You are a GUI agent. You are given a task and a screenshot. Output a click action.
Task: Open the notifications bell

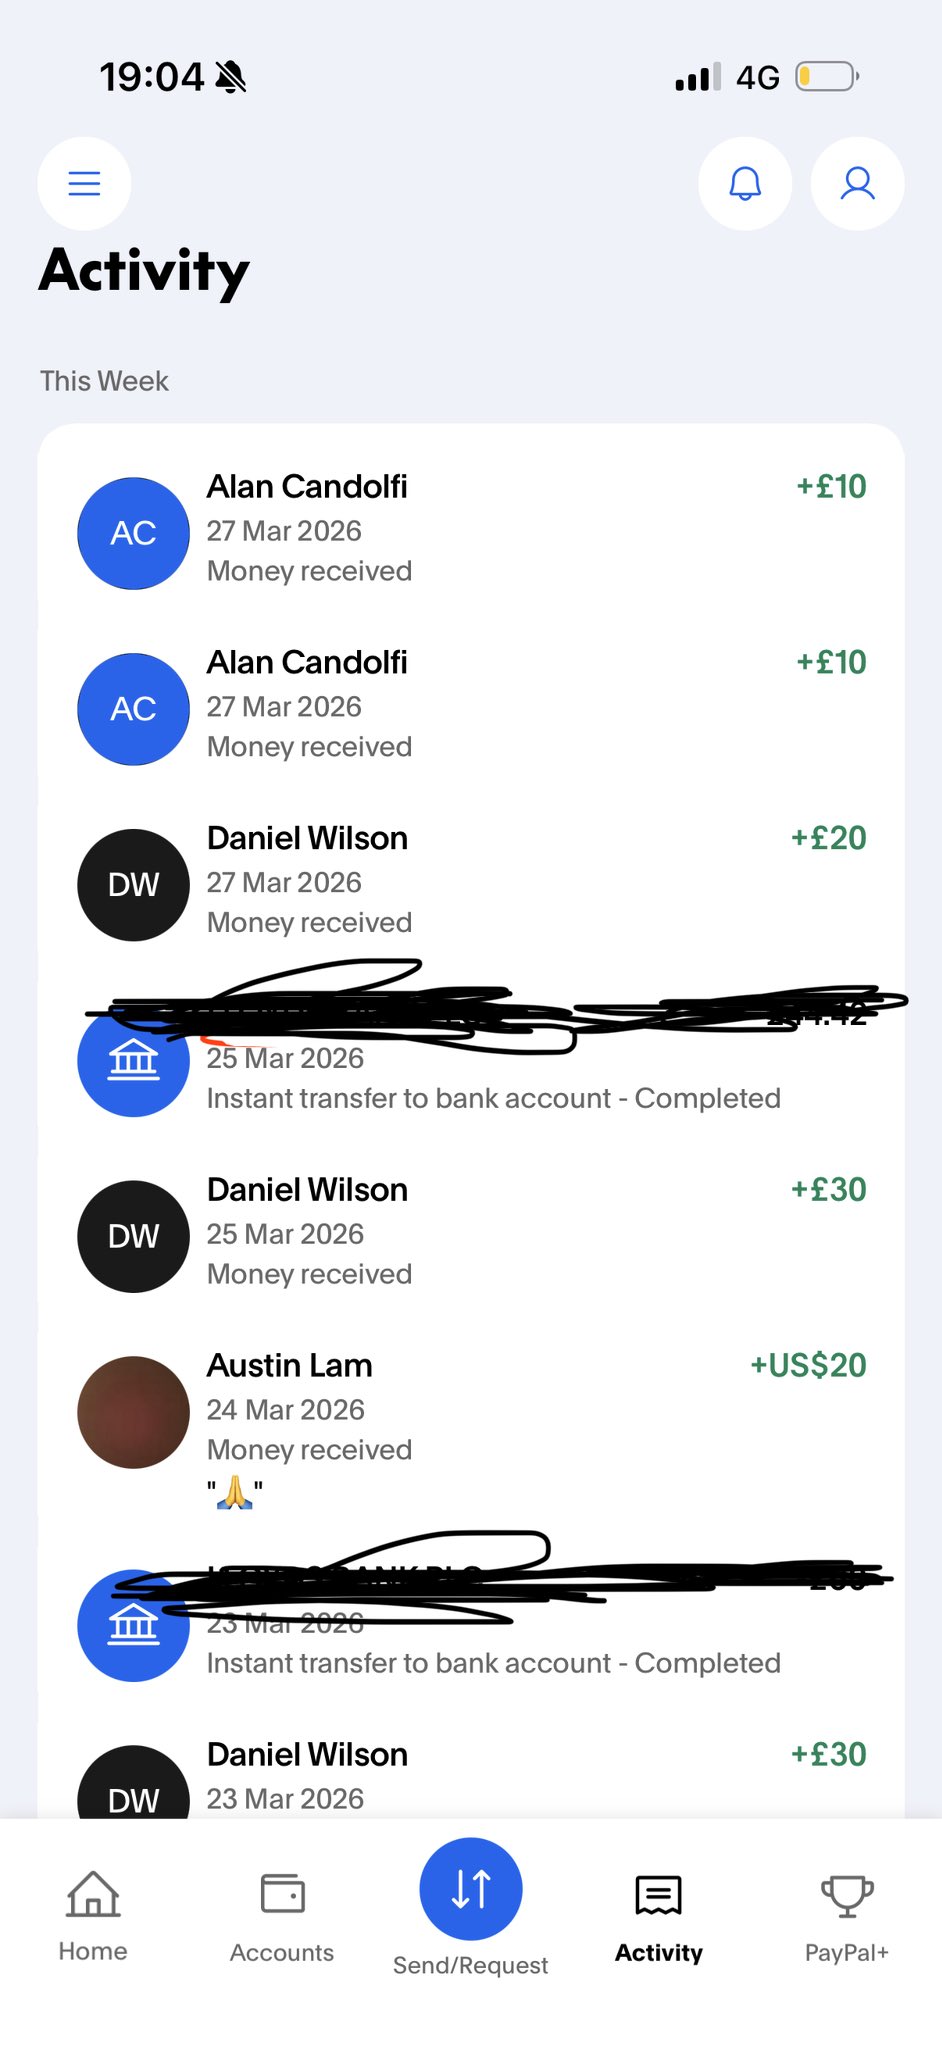click(745, 183)
